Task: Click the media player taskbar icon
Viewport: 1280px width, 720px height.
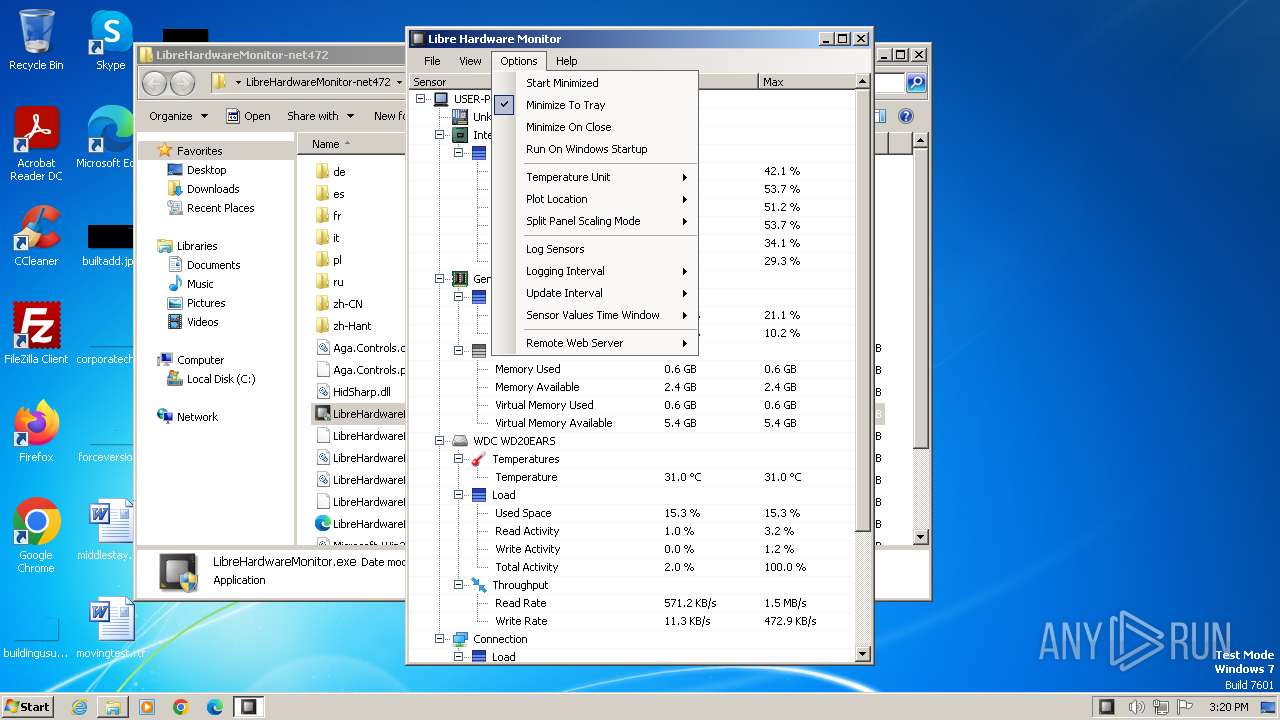Action: click(x=147, y=707)
